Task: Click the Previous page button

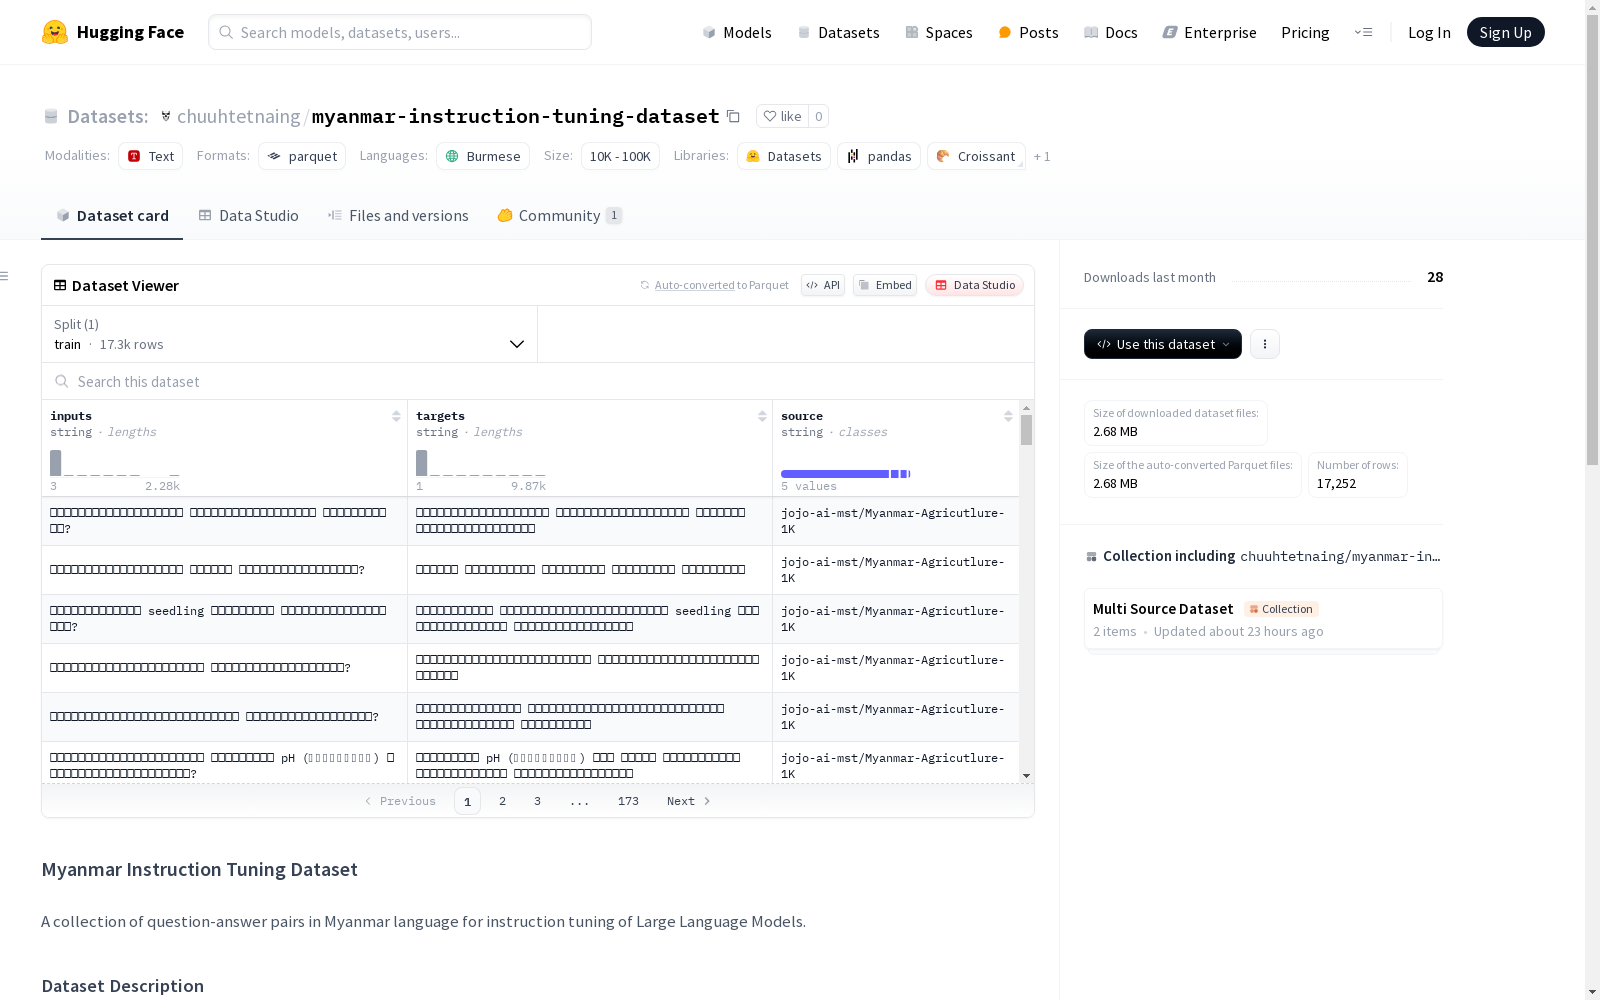Action: pos(400,801)
